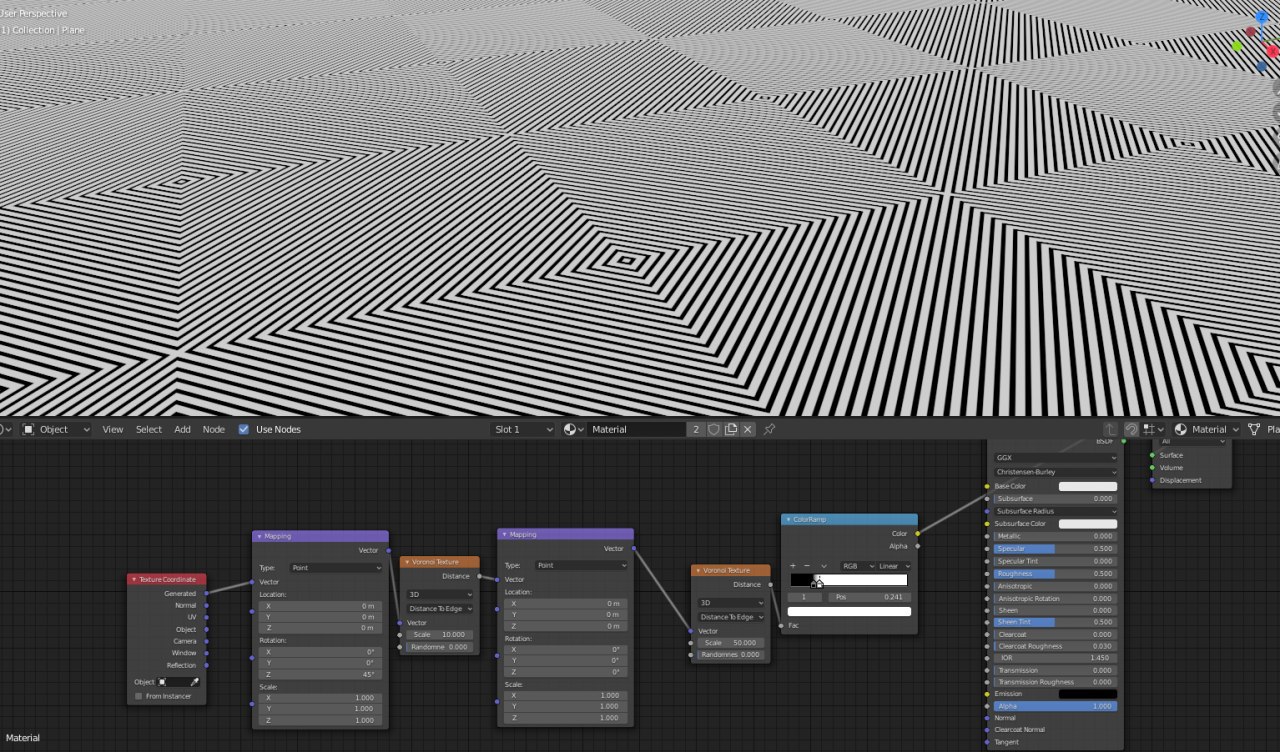Click the Volume input socket
Screen dimensions: 1280x752
[x=1151, y=468]
